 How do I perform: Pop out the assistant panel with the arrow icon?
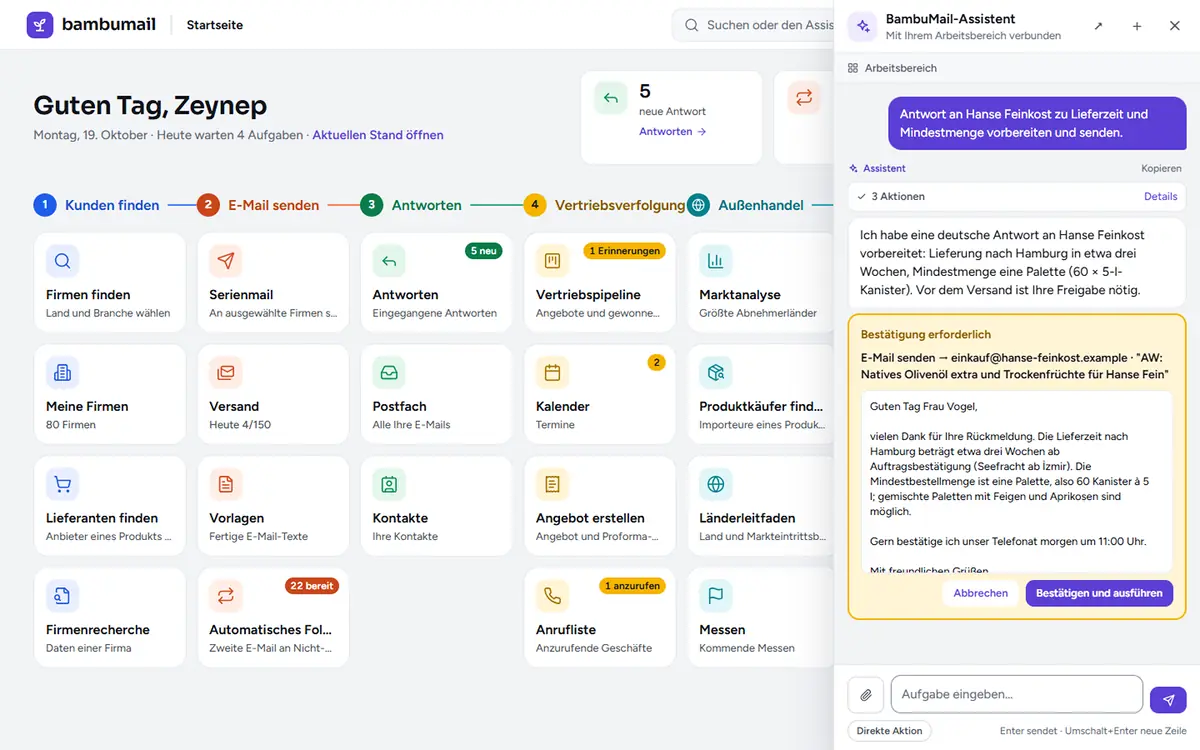point(1099,26)
